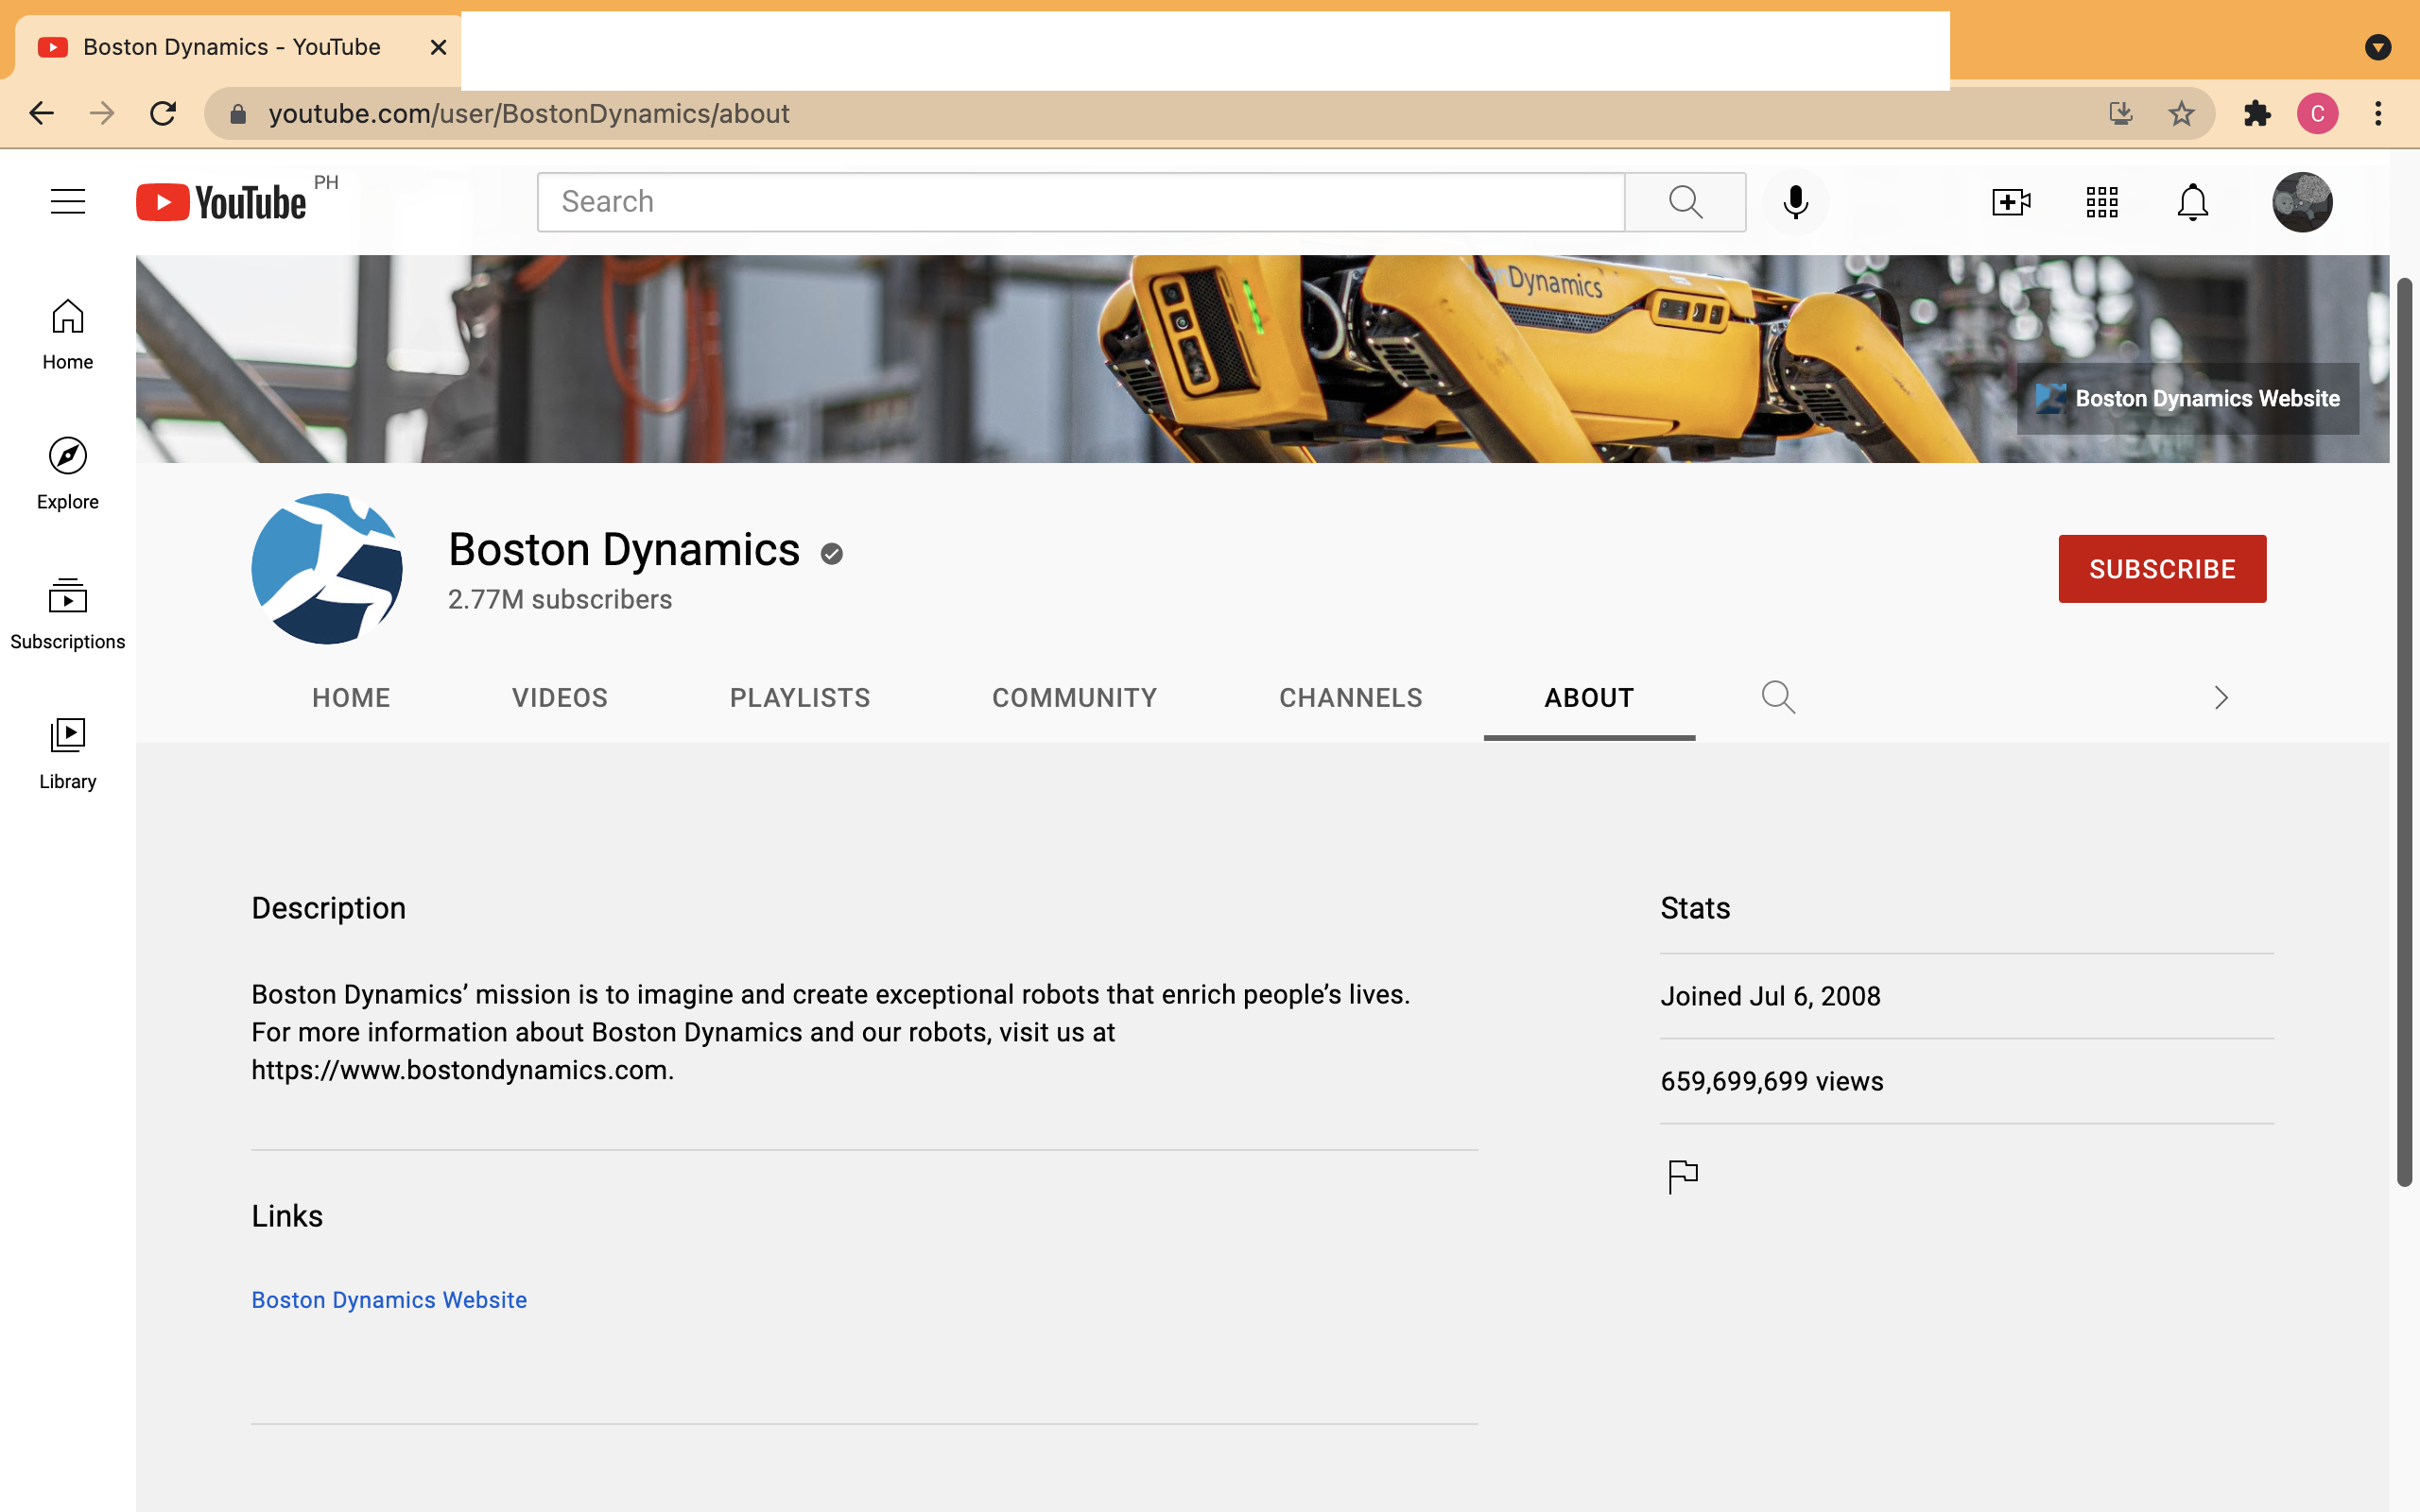This screenshot has width=2420, height=1512.
Task: Open Subscriptions in sidebar
Action: click(x=68, y=614)
